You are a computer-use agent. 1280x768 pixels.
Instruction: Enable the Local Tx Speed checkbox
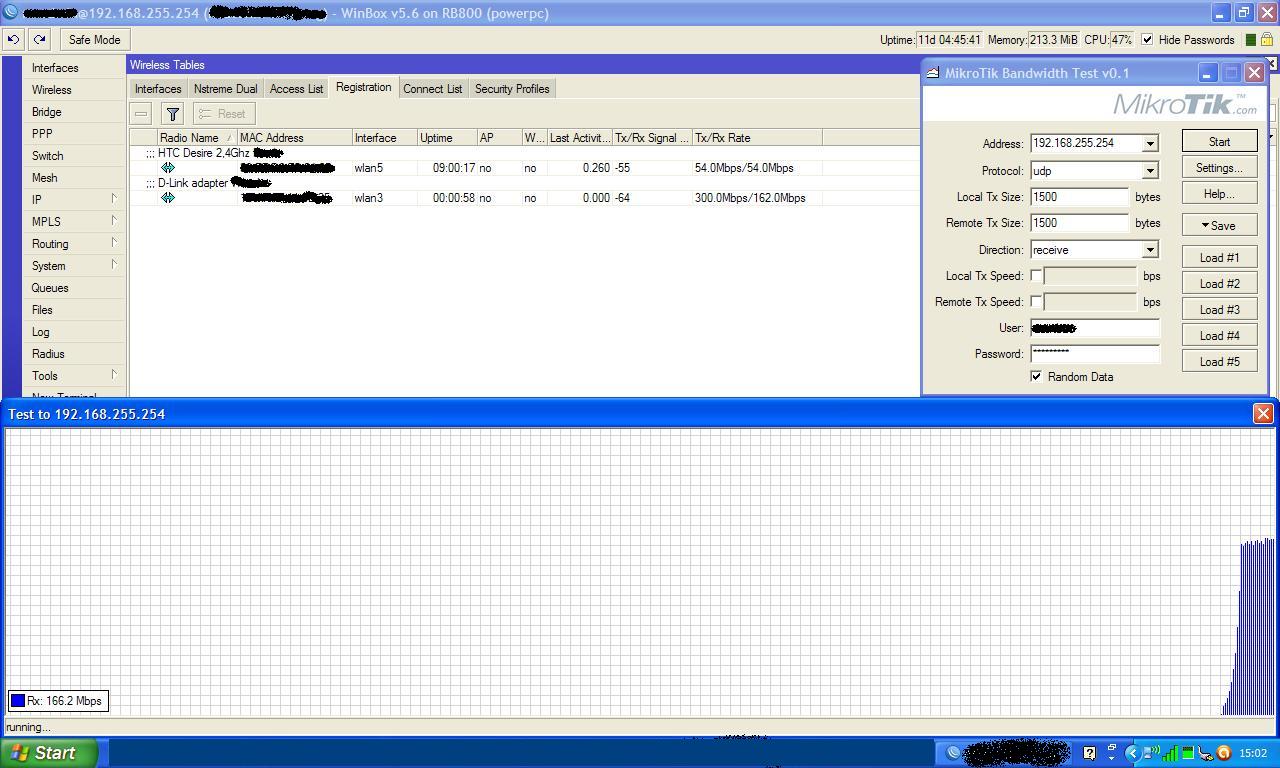1037,275
